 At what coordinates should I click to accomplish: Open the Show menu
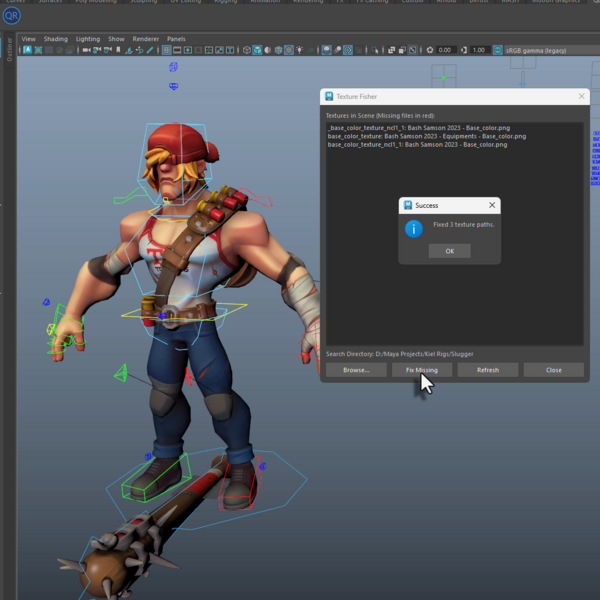116,39
